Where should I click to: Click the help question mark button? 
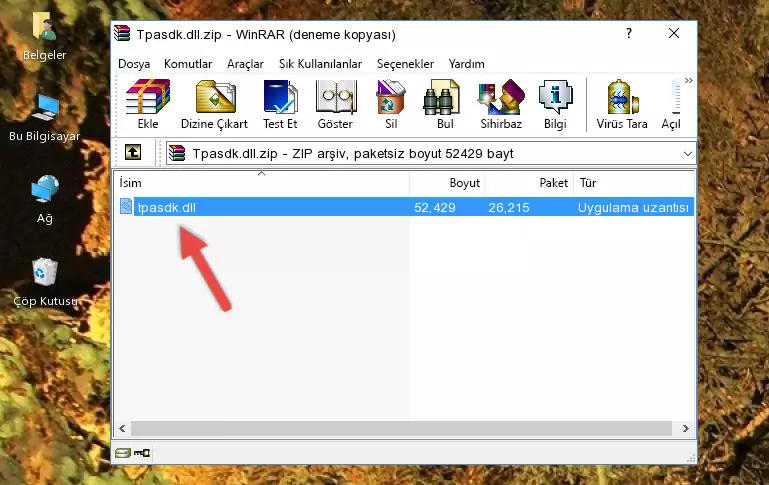point(629,33)
